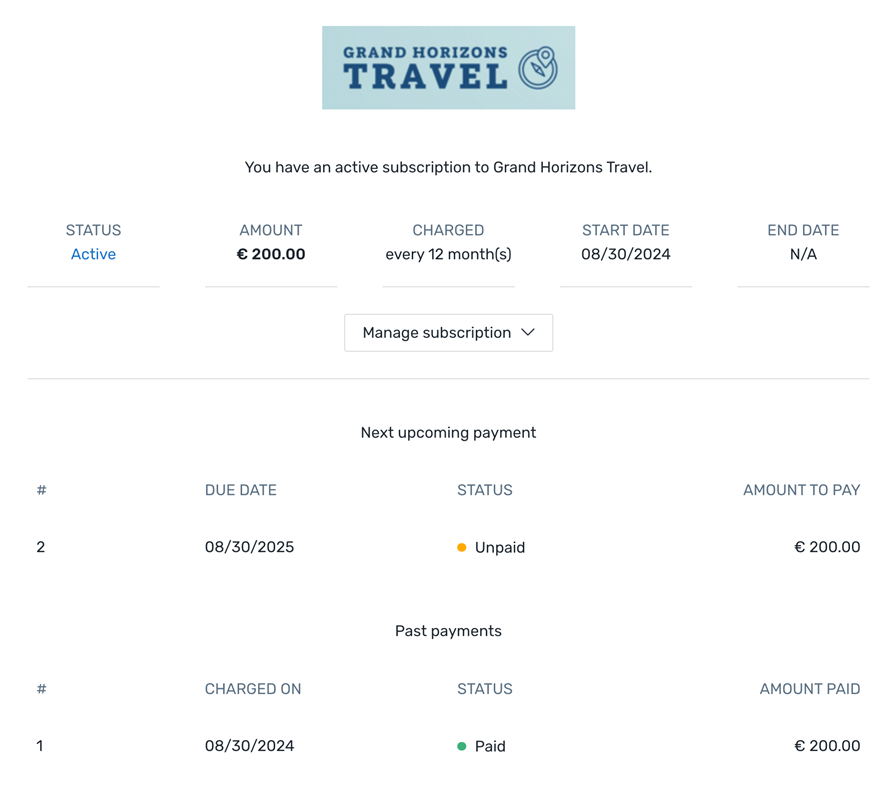This screenshot has width=896, height=788.
Task: Select the Paid status label
Action: pos(490,746)
